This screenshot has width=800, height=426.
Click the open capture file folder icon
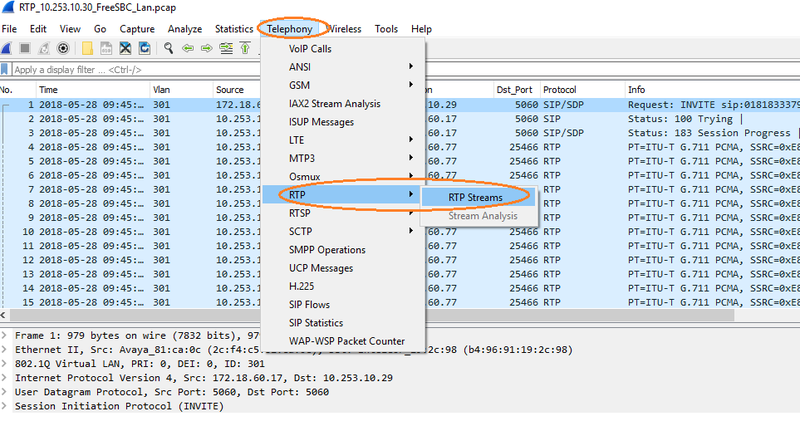87,48
